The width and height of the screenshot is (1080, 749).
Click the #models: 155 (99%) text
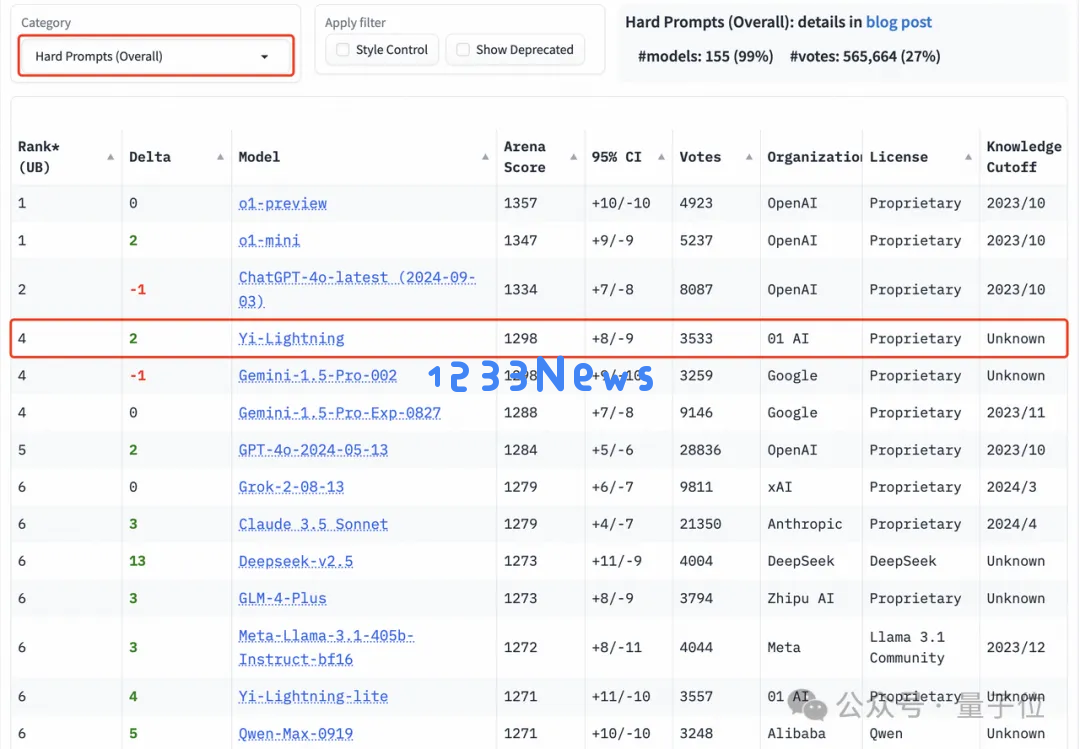pyautogui.click(x=705, y=57)
